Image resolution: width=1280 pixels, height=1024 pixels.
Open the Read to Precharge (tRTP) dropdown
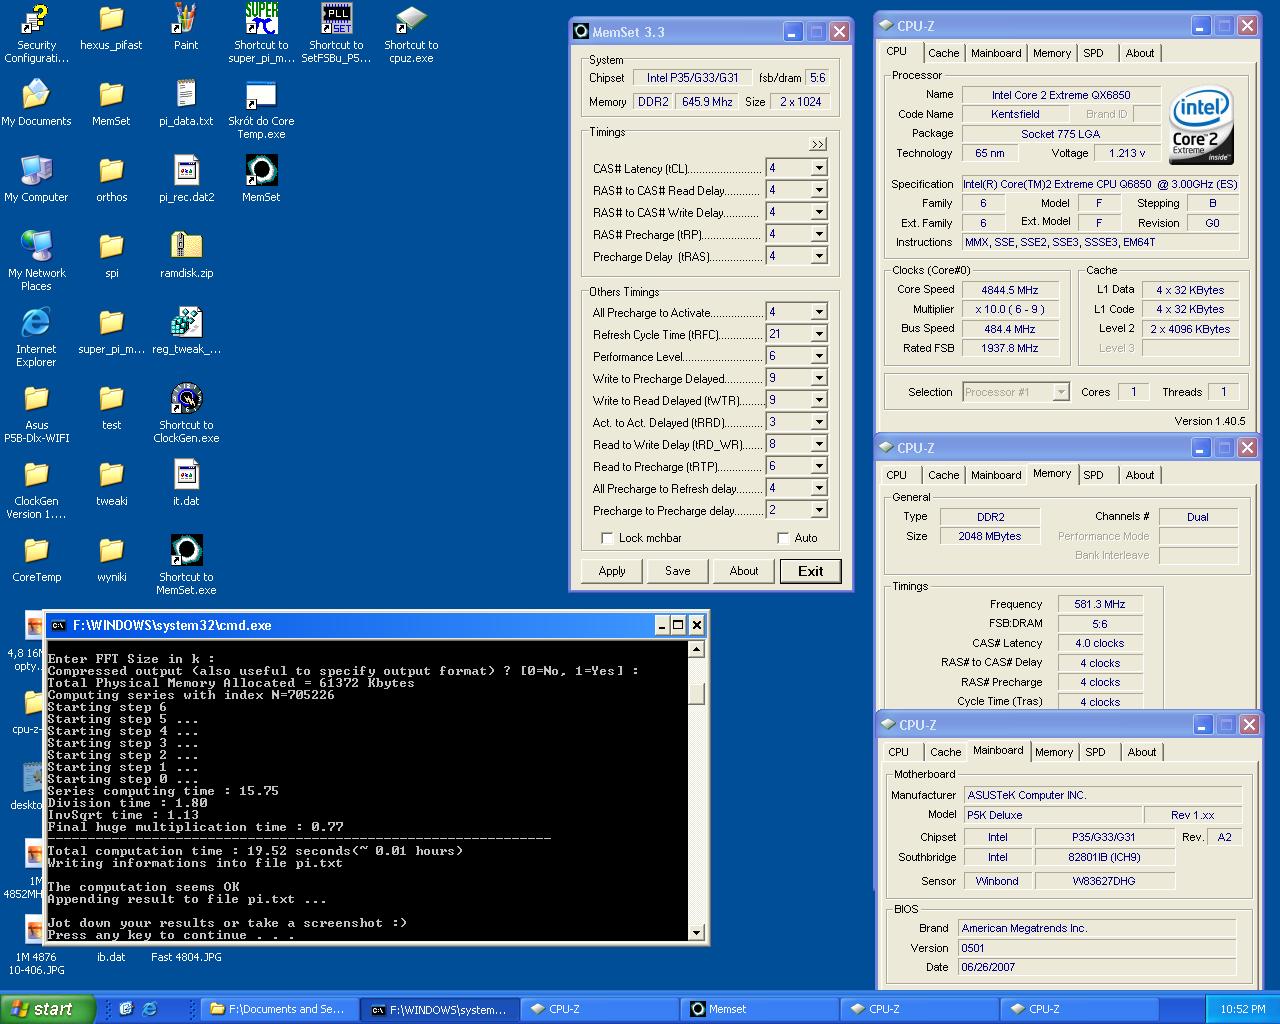pos(819,466)
